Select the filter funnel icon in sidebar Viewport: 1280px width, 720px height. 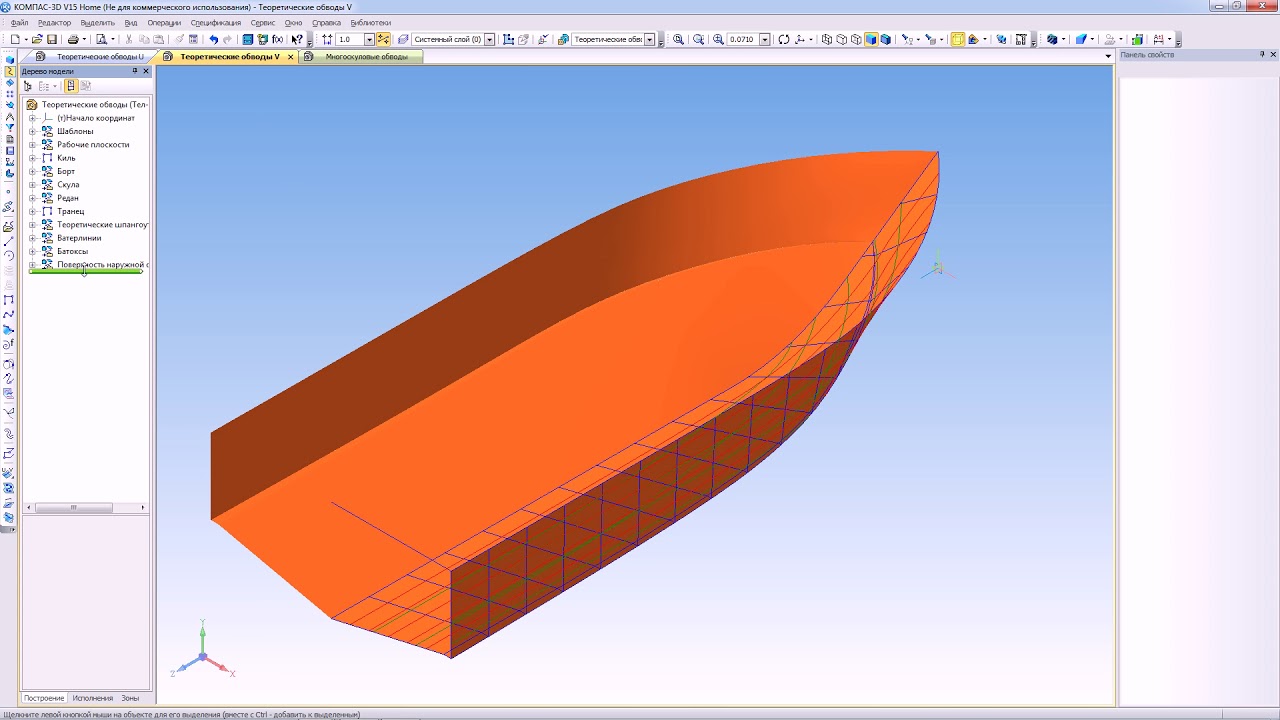coord(9,128)
